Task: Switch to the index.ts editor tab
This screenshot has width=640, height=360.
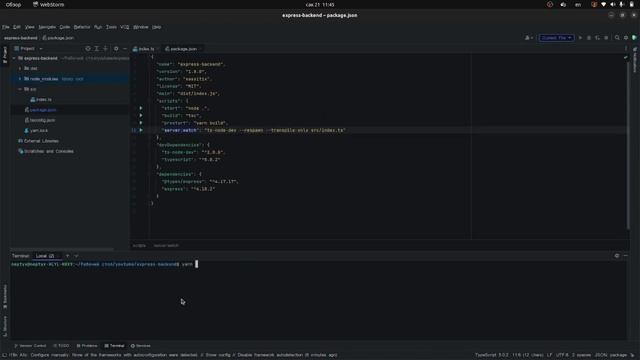Action: pos(144,49)
